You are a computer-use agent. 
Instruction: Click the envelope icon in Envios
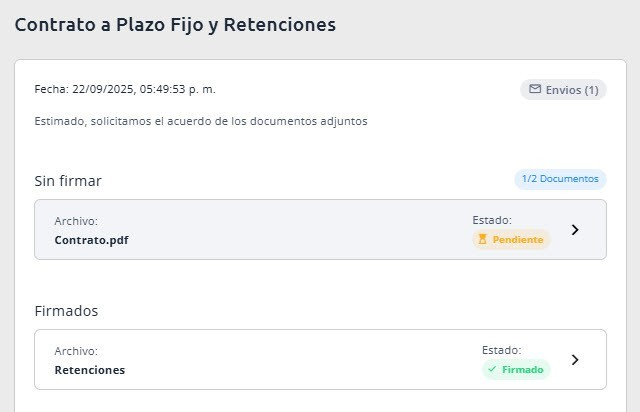(x=535, y=89)
